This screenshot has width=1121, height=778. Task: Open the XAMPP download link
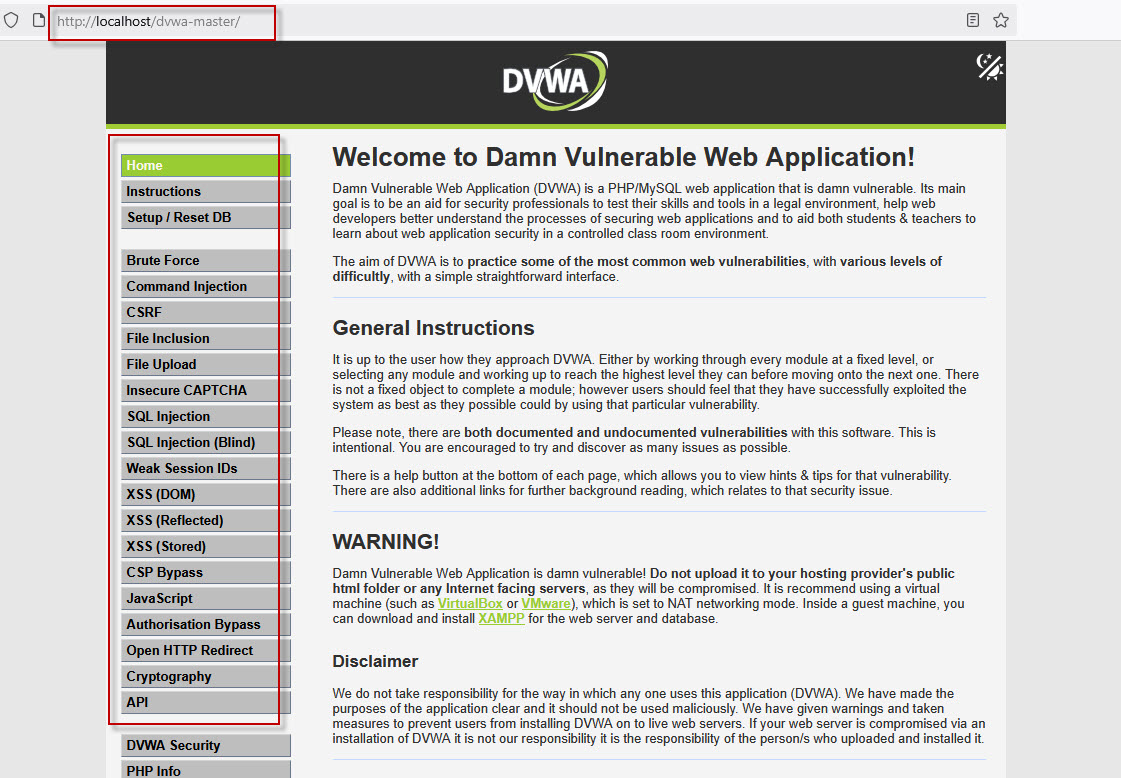tap(501, 619)
